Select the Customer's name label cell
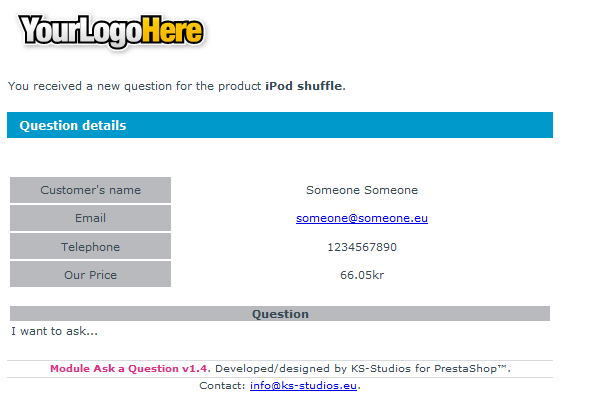 [x=90, y=190]
